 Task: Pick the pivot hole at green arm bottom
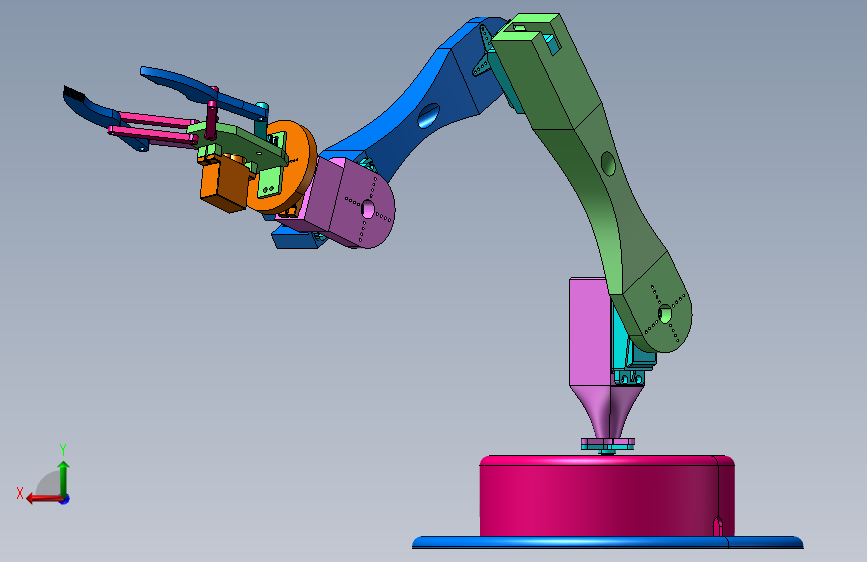[x=664, y=314]
